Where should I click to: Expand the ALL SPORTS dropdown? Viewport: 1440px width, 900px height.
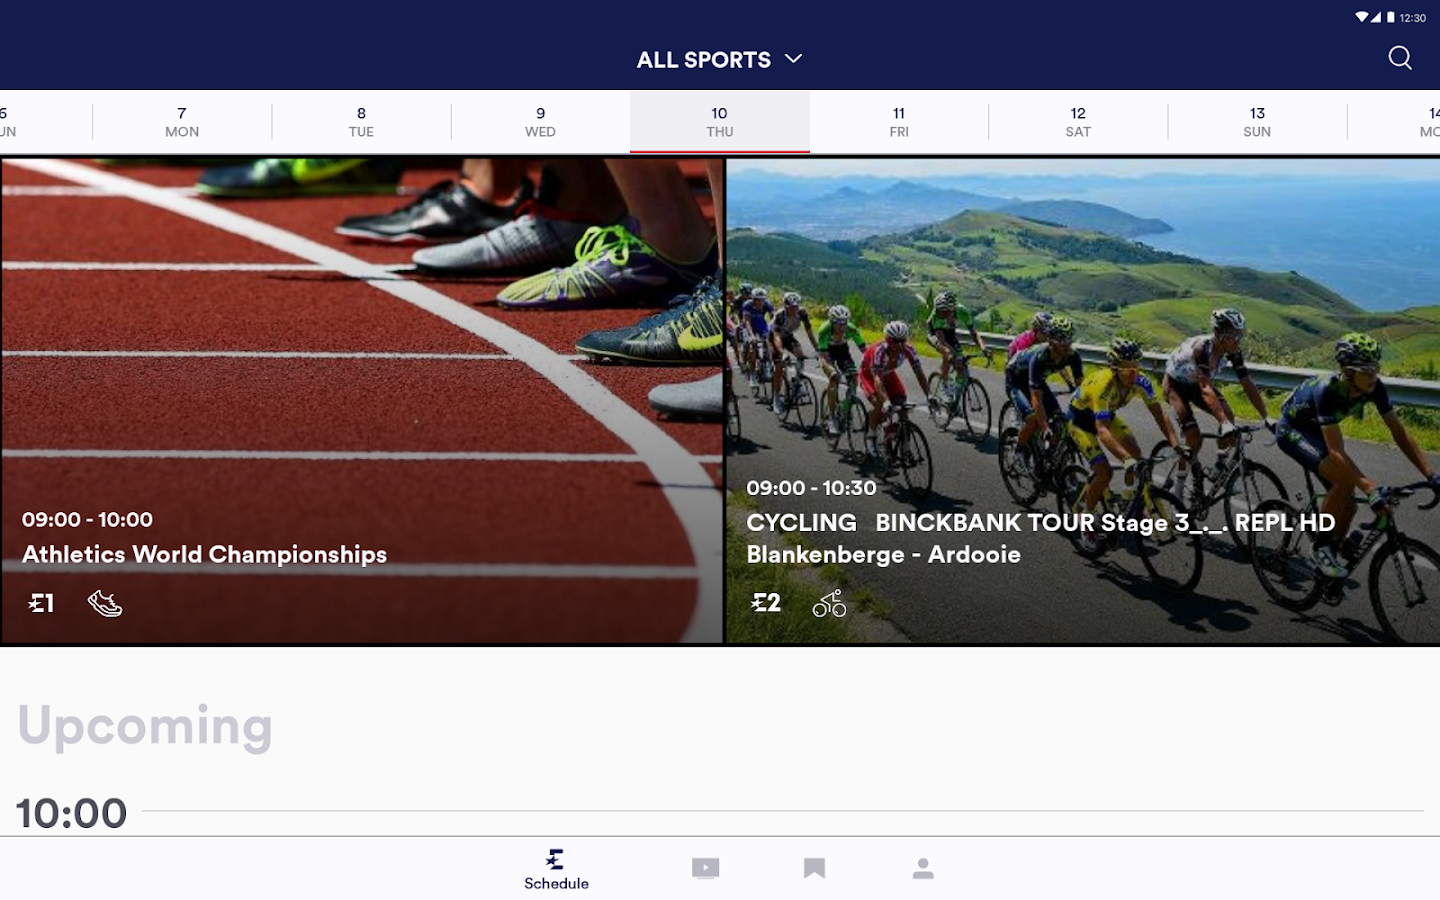[x=720, y=59]
